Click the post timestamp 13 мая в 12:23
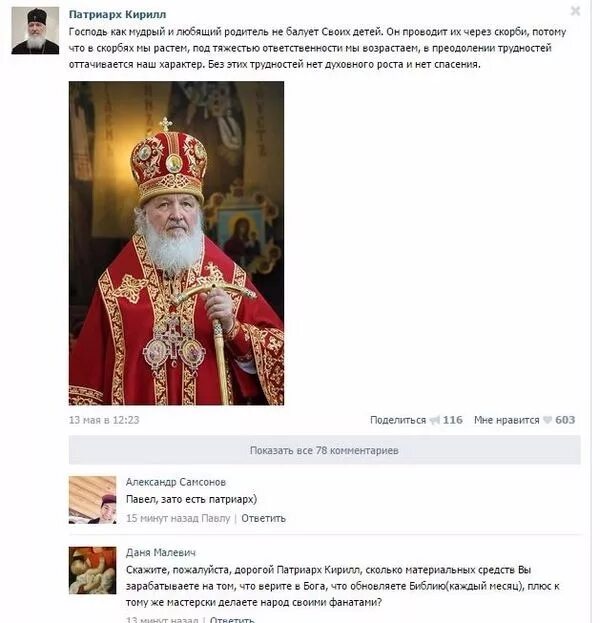Image resolution: width=600 pixels, height=623 pixels. pos(104,420)
